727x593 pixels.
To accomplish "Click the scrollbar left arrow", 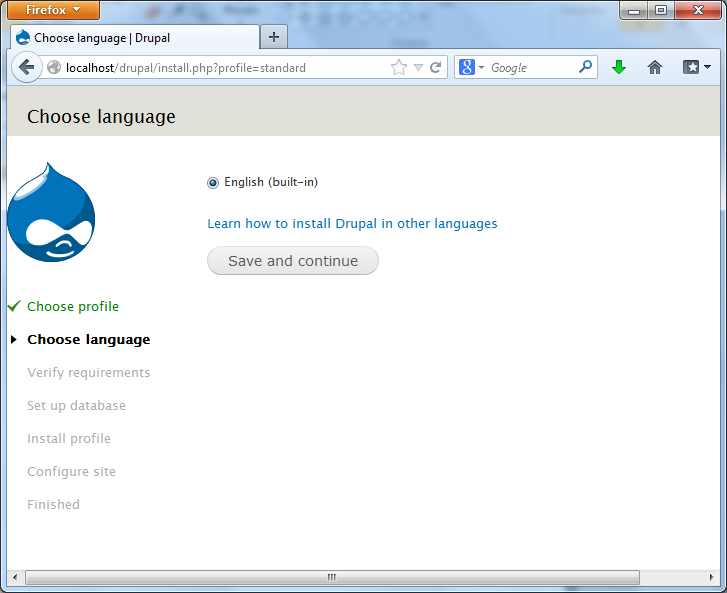I will tap(15, 577).
